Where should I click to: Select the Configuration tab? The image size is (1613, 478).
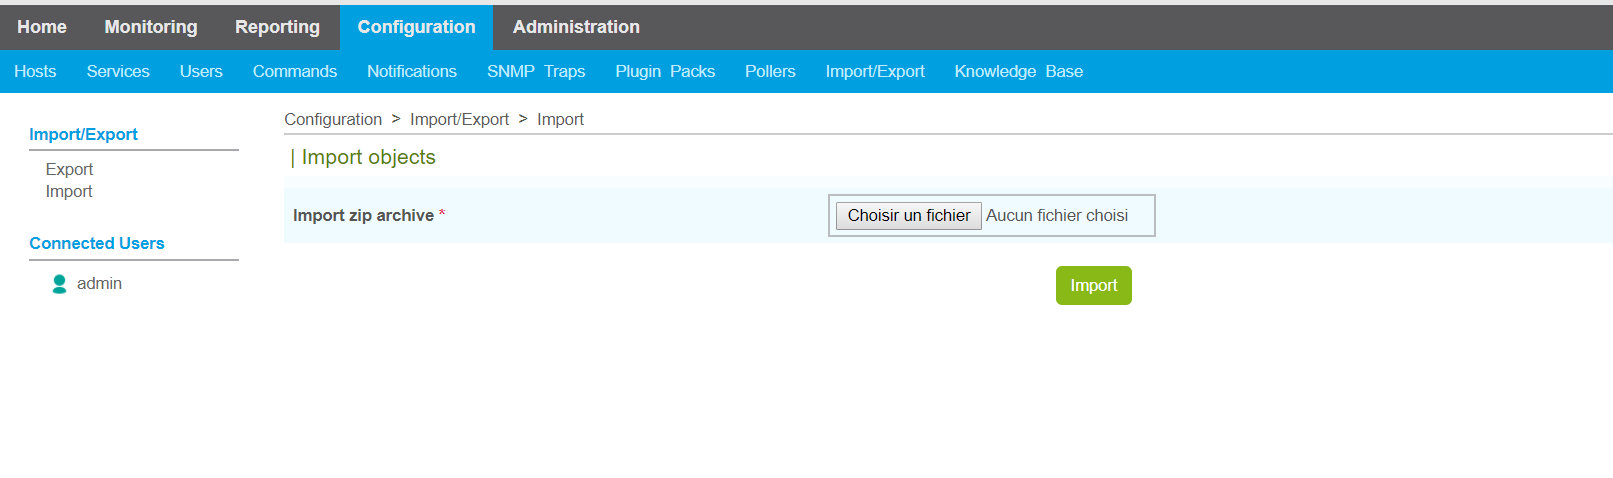click(x=416, y=27)
